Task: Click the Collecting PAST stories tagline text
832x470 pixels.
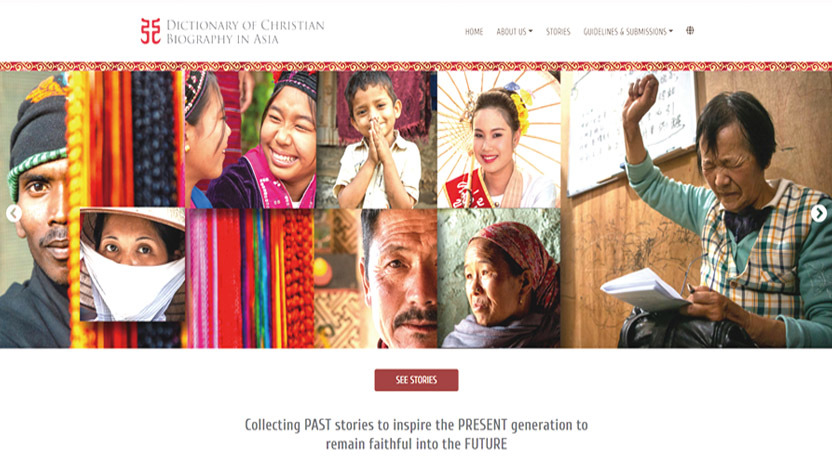Action: [x=416, y=434]
